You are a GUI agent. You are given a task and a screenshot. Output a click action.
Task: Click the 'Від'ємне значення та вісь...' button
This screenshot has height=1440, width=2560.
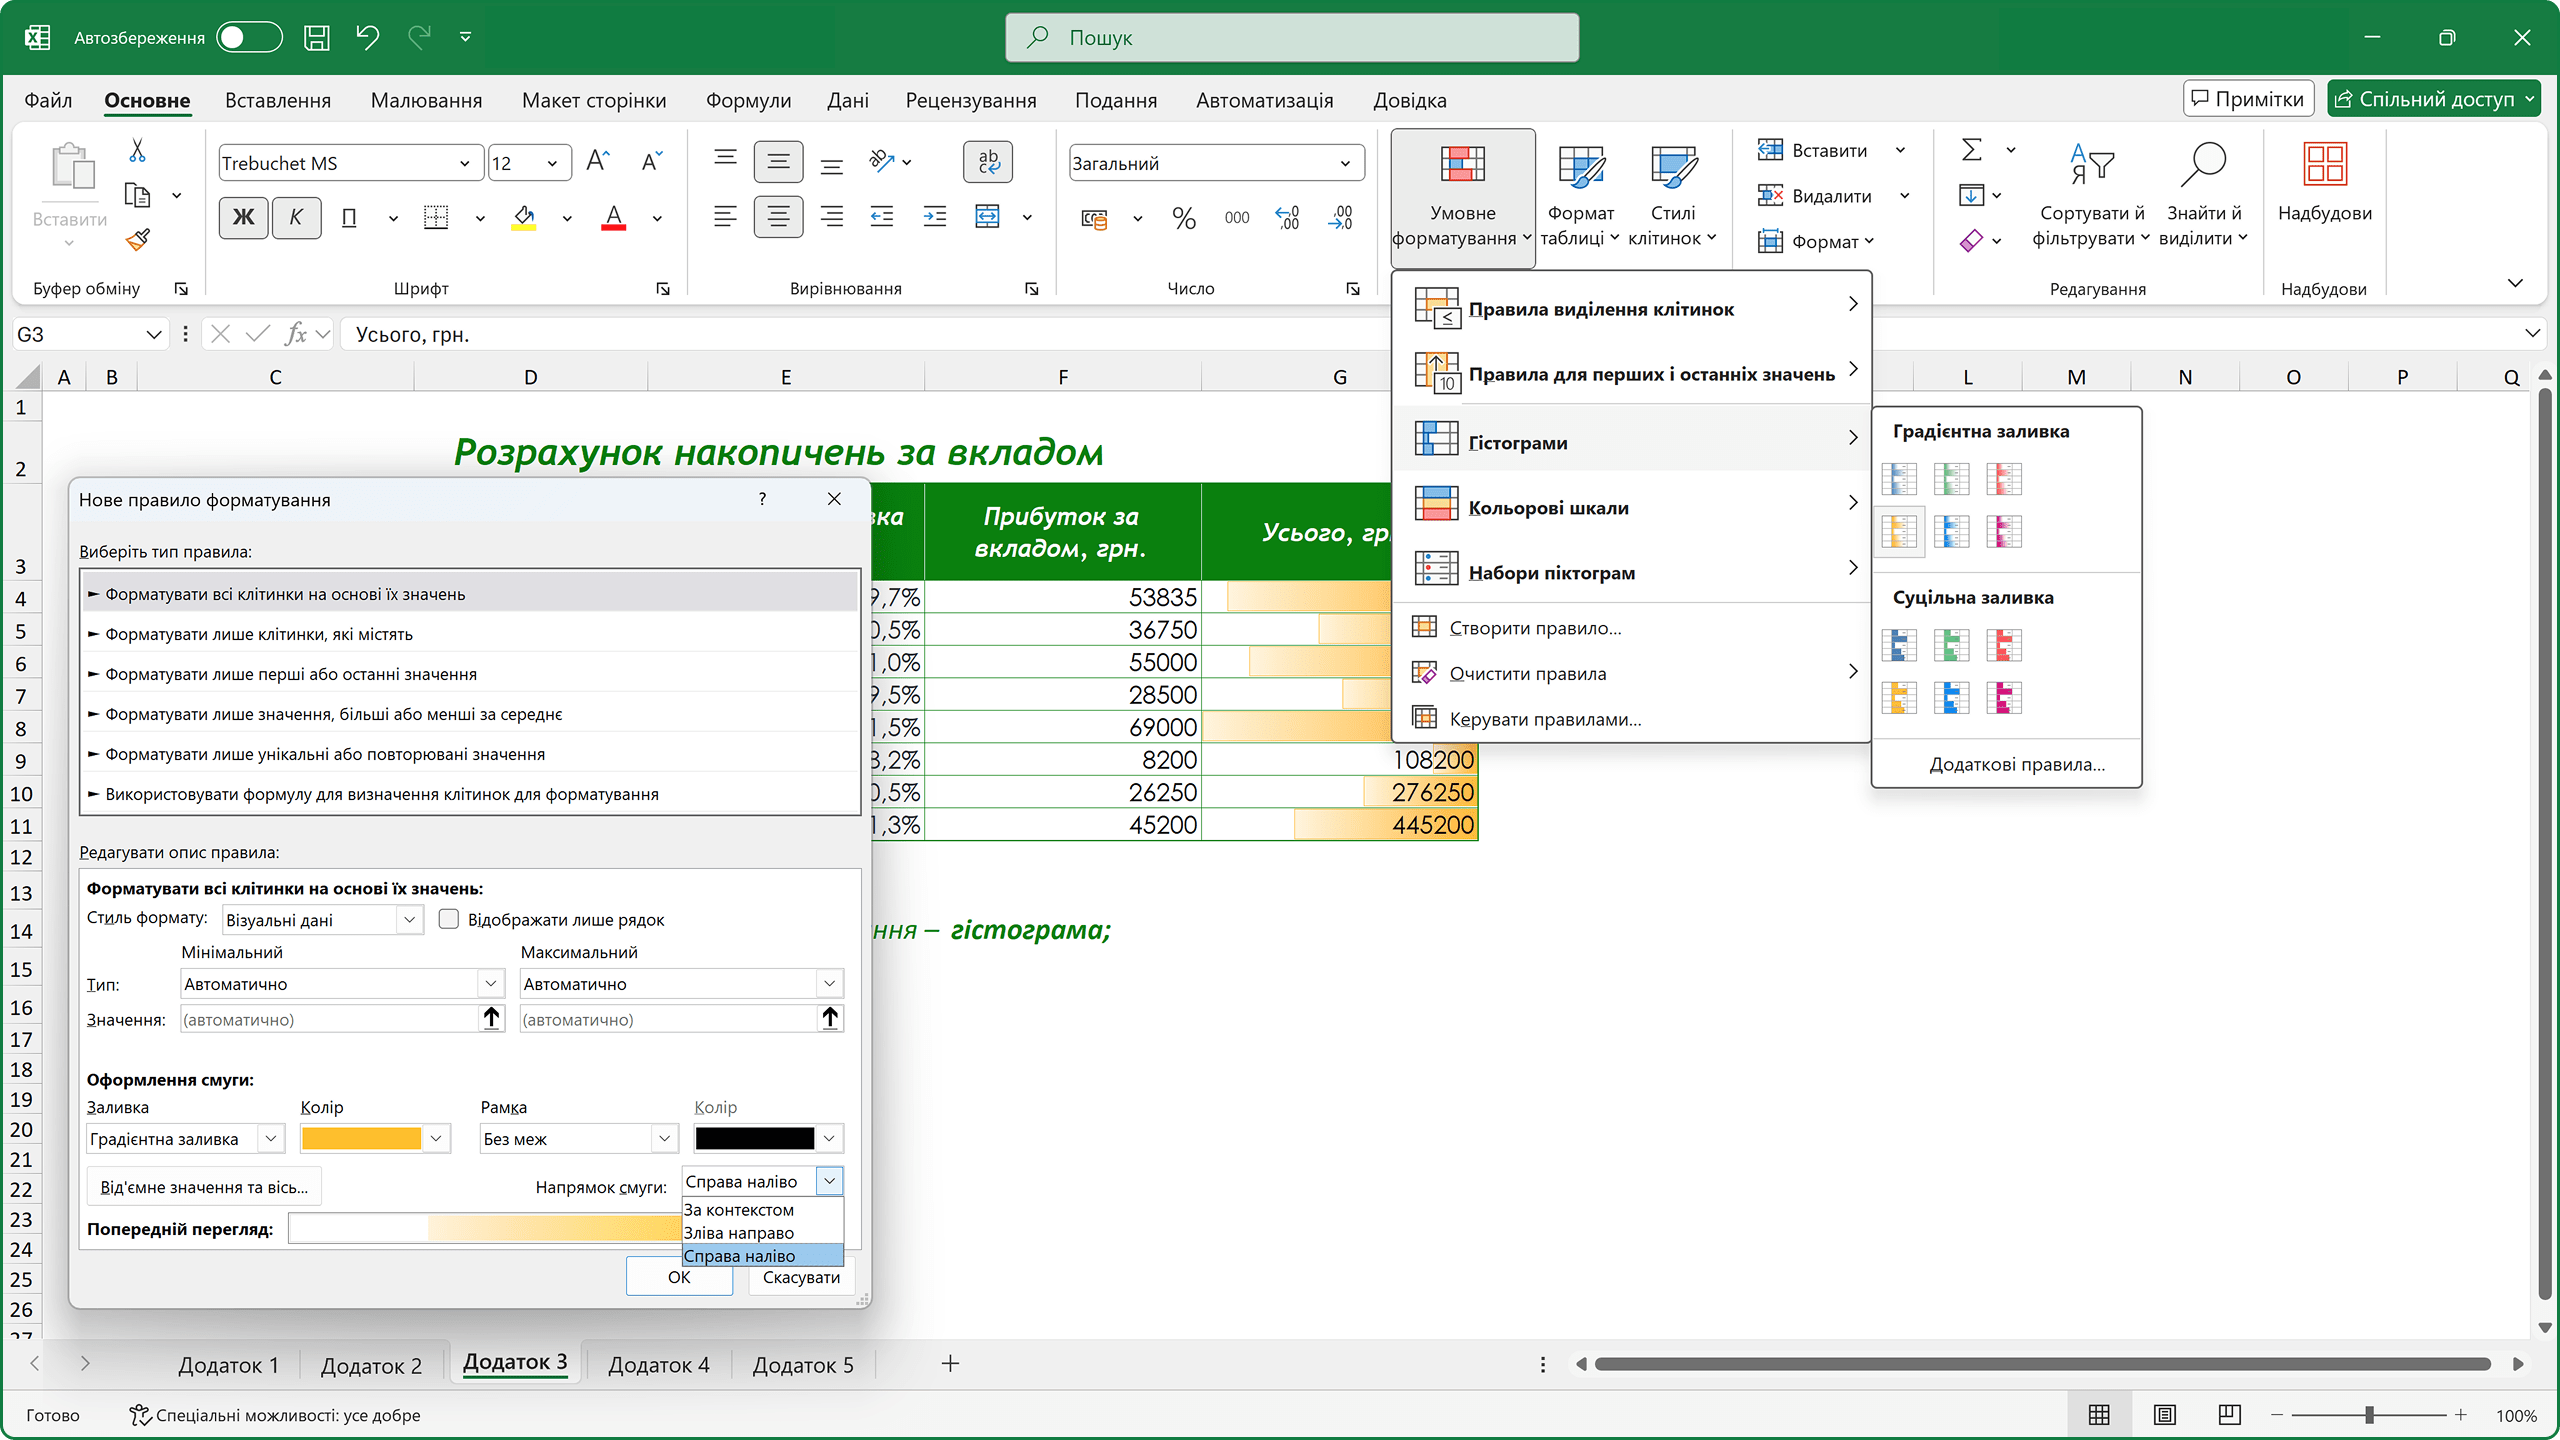[x=204, y=1187]
